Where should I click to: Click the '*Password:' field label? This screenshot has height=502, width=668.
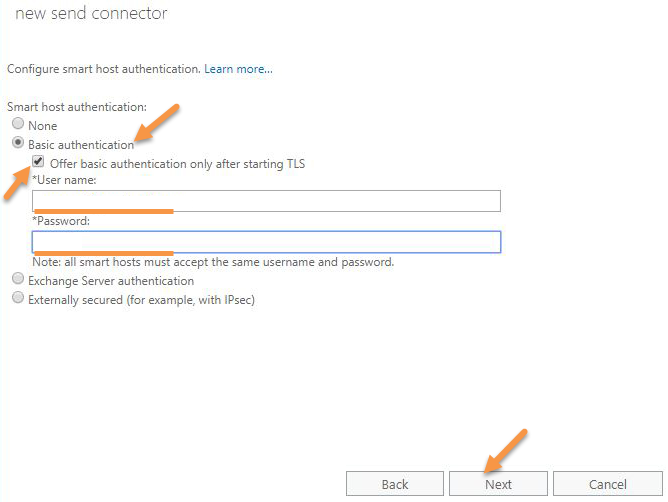[x=61, y=221]
